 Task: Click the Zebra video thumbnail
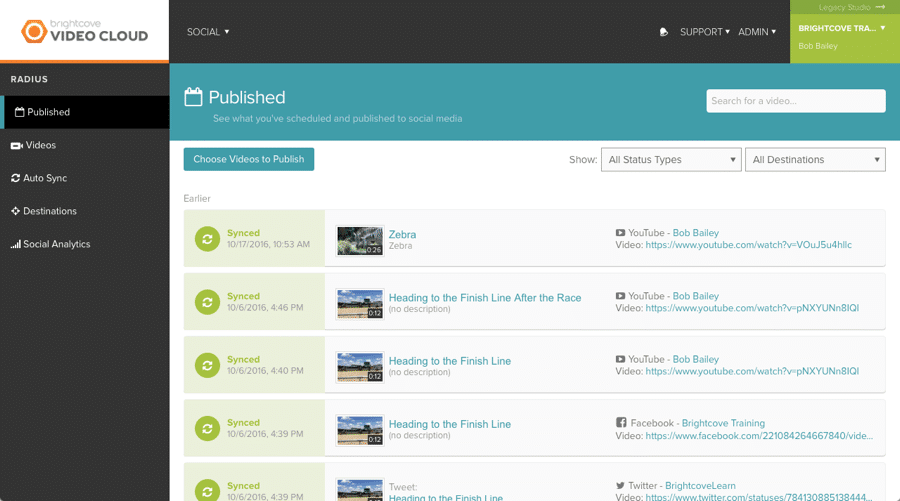360,240
